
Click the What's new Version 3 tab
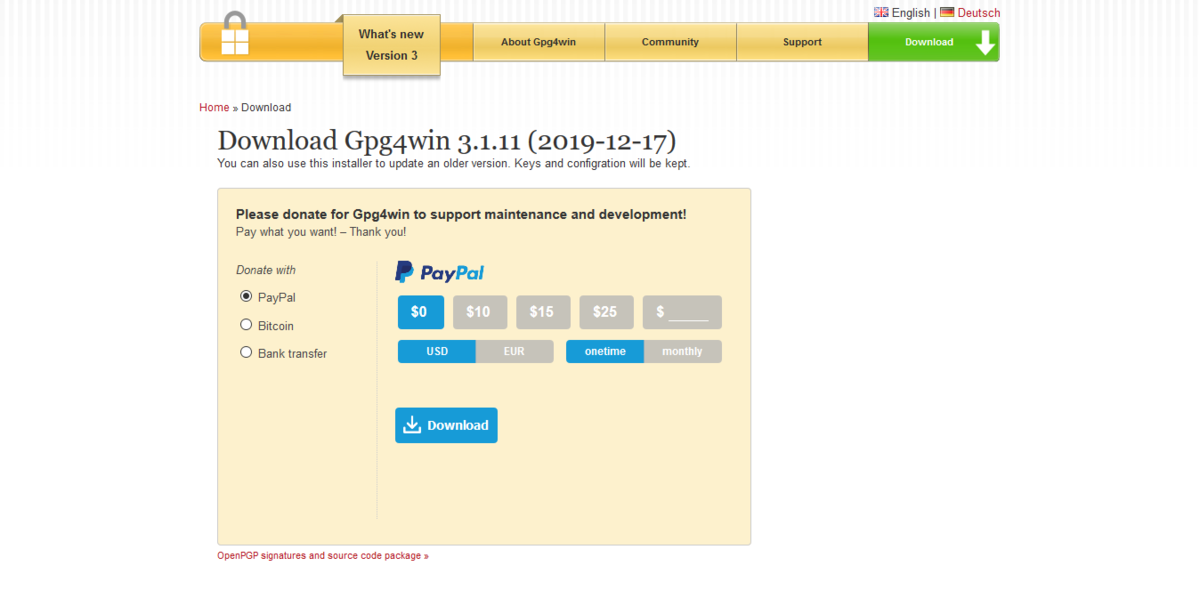click(x=391, y=45)
